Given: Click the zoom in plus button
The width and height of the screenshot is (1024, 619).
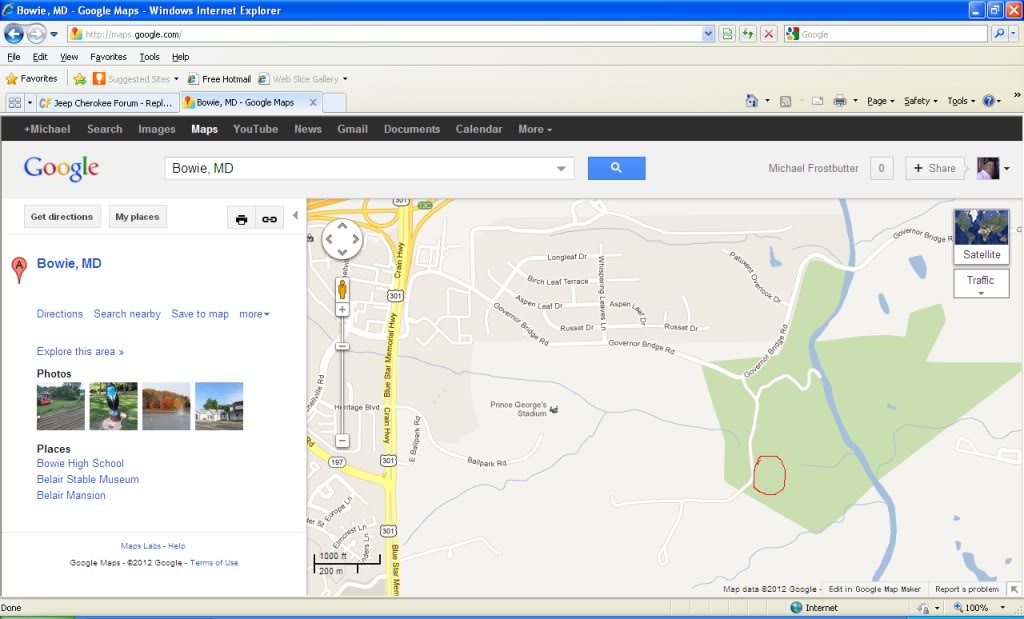Looking at the screenshot, I should pyautogui.click(x=342, y=310).
